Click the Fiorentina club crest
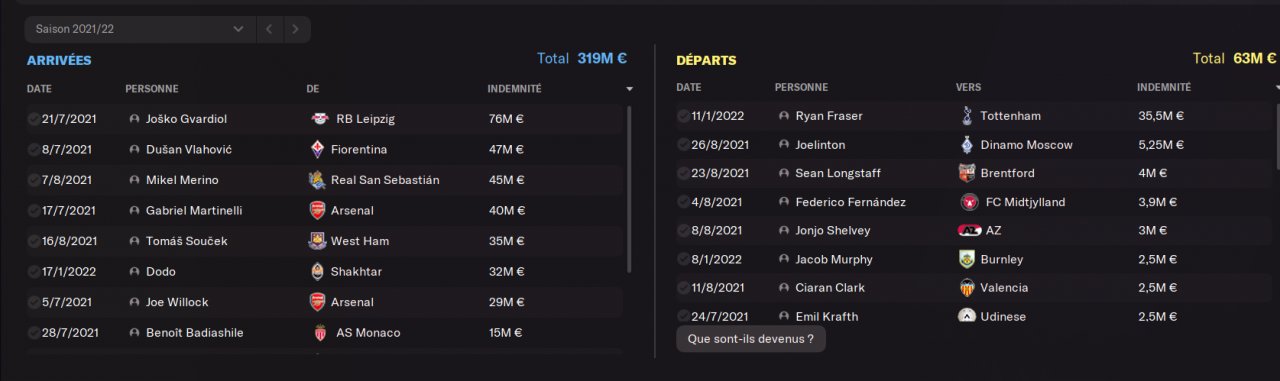 point(318,149)
